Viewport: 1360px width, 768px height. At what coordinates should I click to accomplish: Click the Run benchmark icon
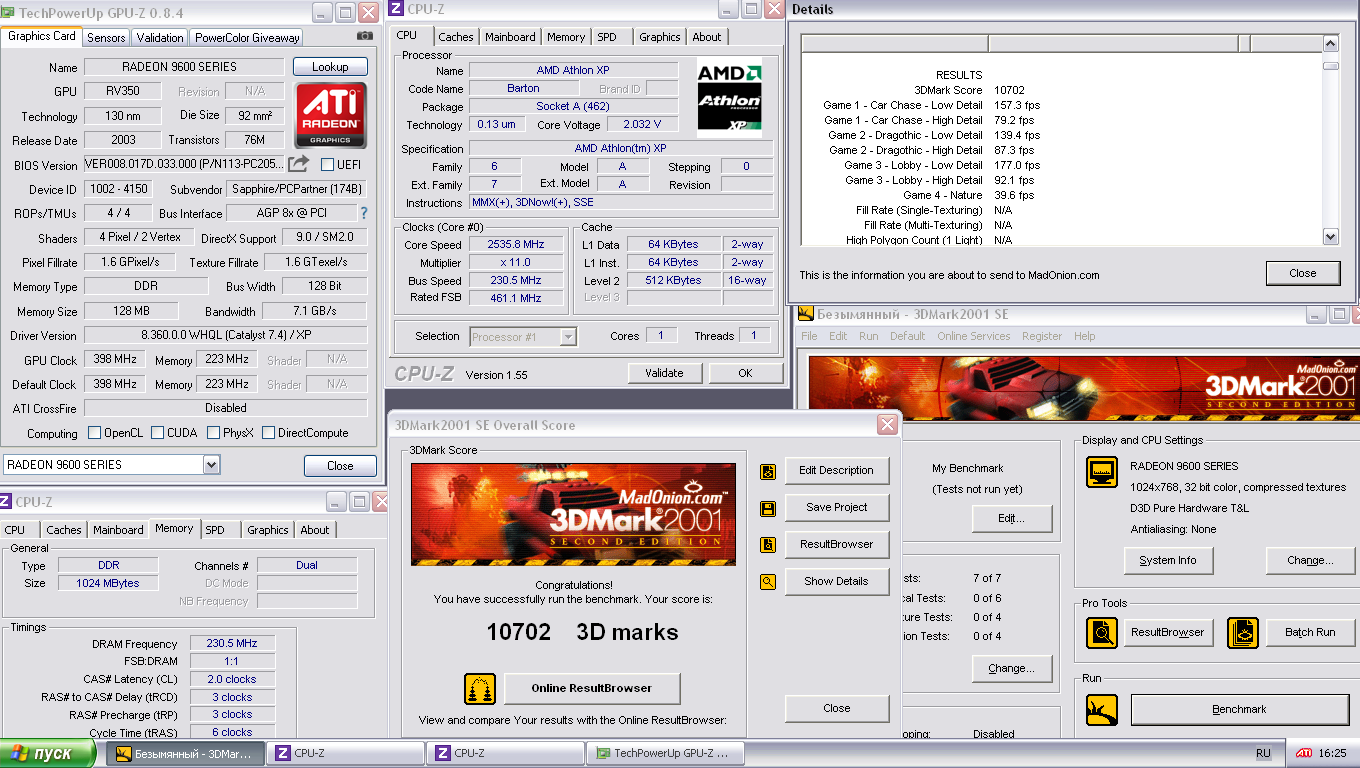coord(1102,710)
